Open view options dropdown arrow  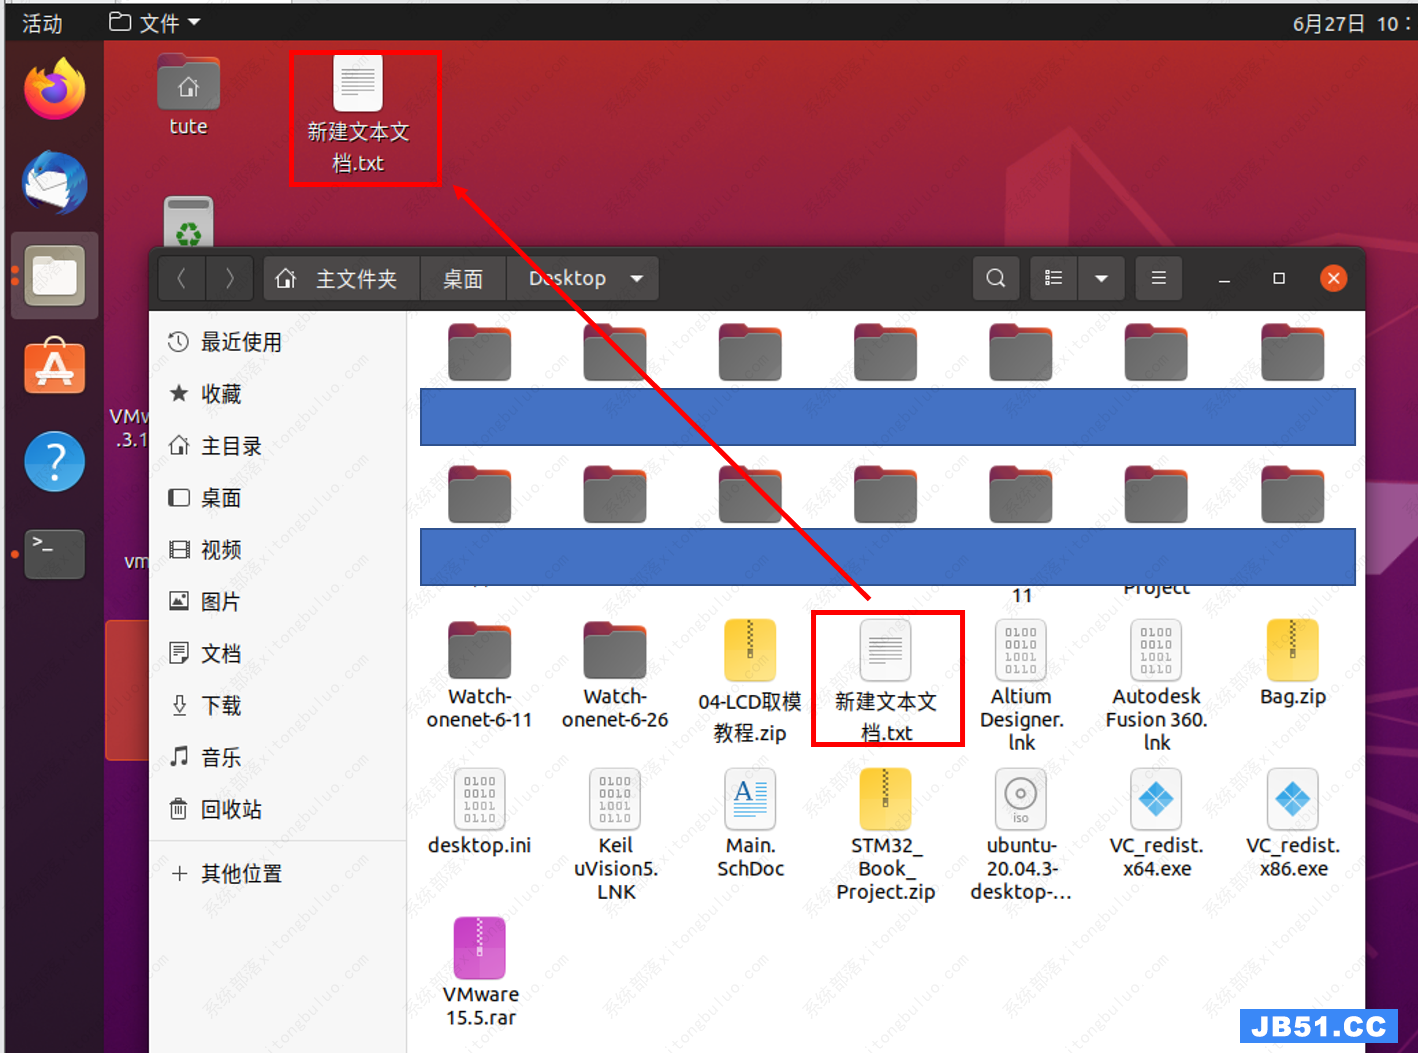pyautogui.click(x=1101, y=278)
